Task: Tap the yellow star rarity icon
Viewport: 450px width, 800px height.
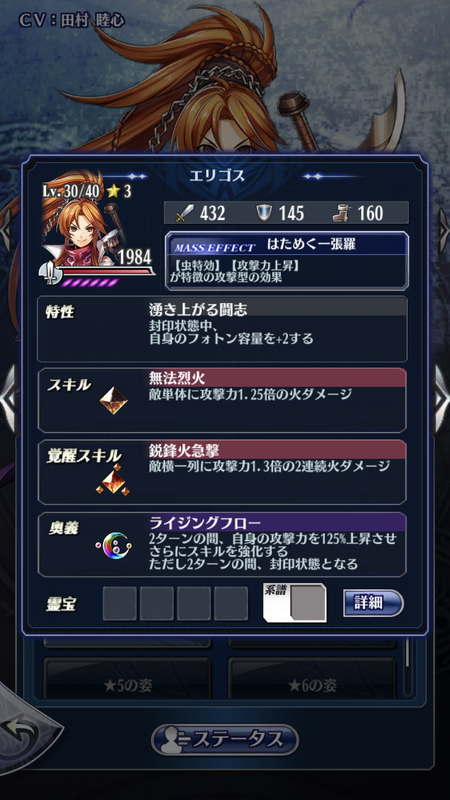Action: coord(113,192)
